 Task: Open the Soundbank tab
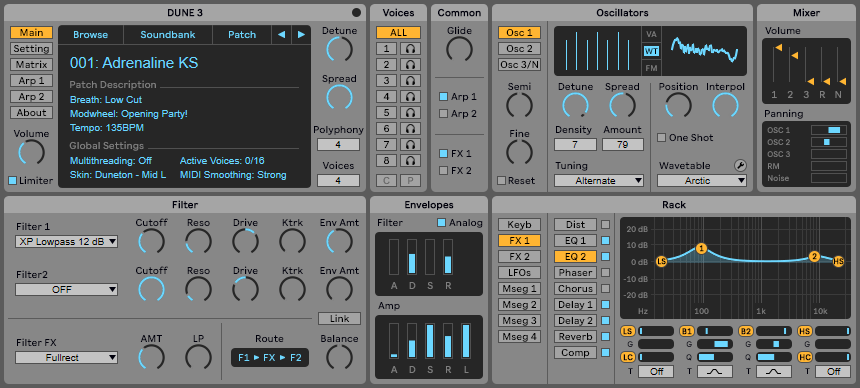(x=168, y=35)
